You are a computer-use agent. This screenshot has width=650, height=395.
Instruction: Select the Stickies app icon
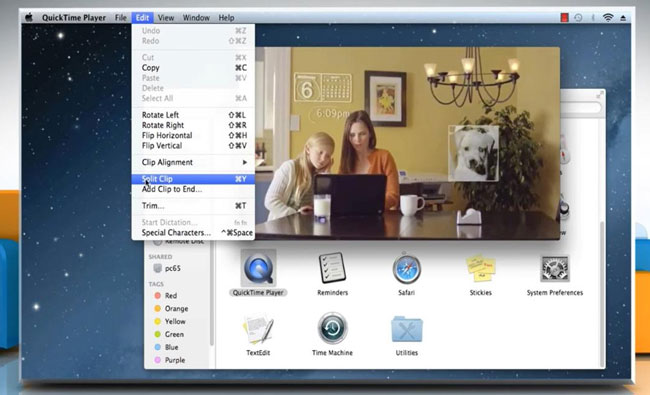coord(480,269)
